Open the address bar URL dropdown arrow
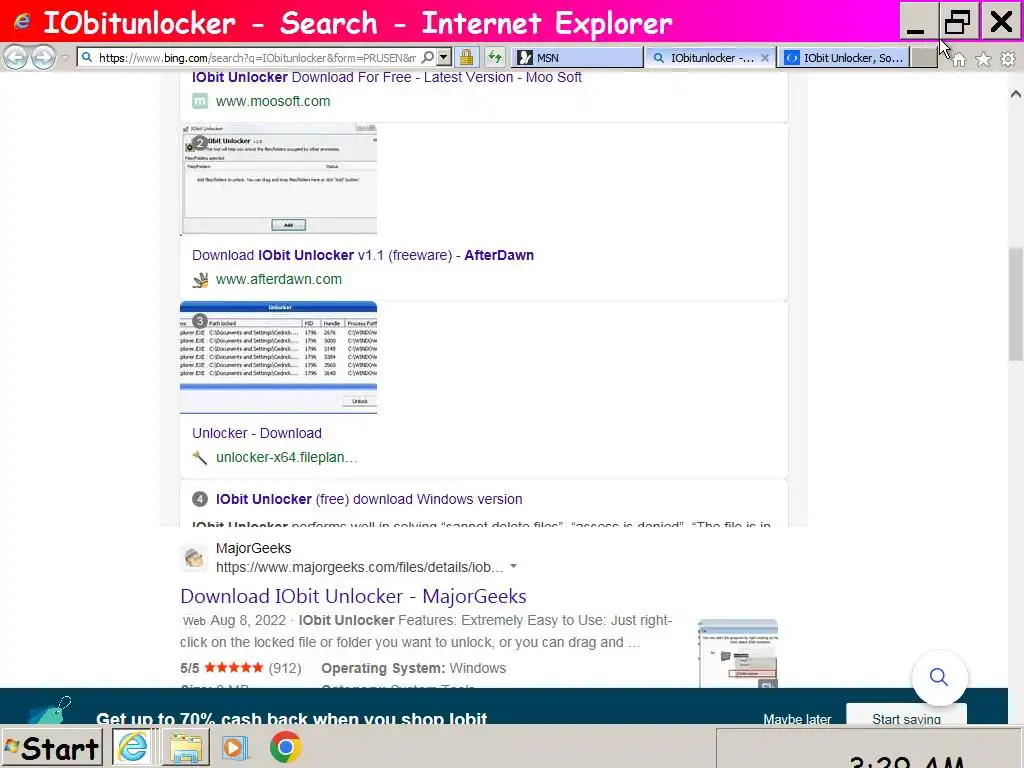Image resolution: width=1024 pixels, height=768 pixels. click(443, 57)
